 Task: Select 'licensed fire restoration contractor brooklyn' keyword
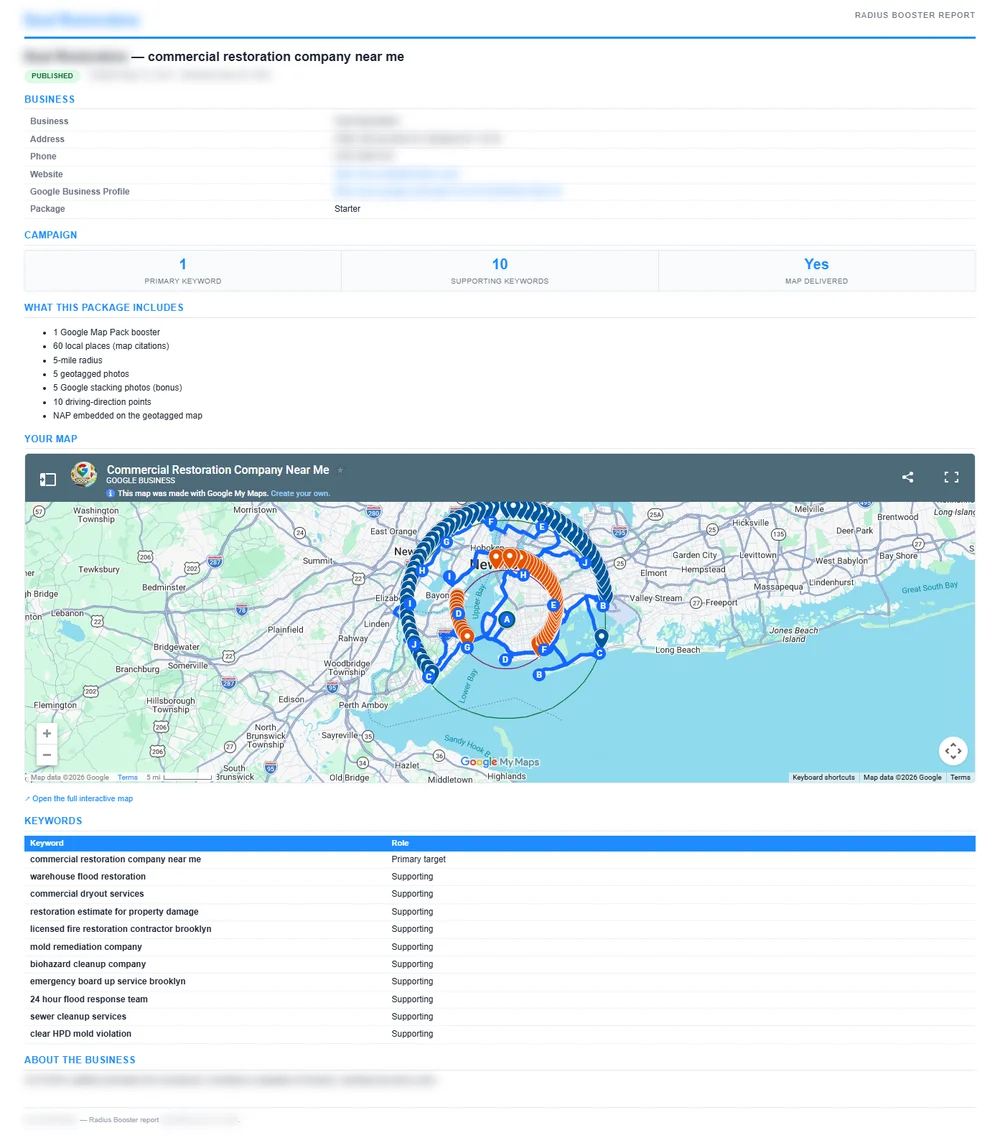pos(121,929)
